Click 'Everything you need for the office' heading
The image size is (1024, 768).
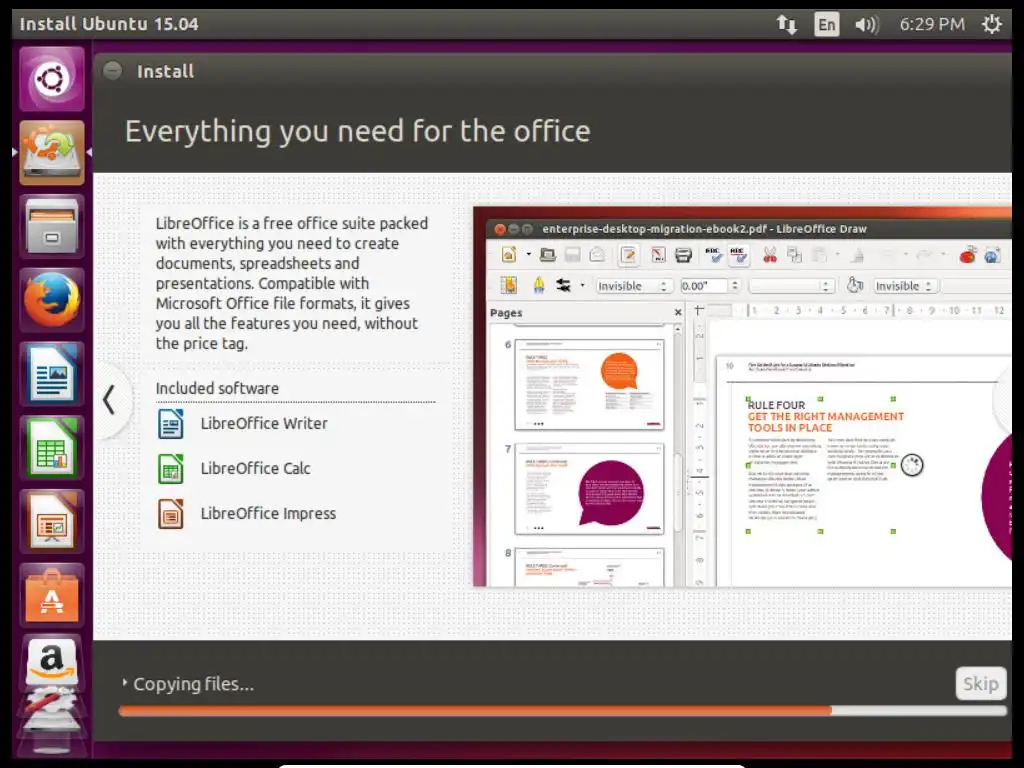coord(357,131)
